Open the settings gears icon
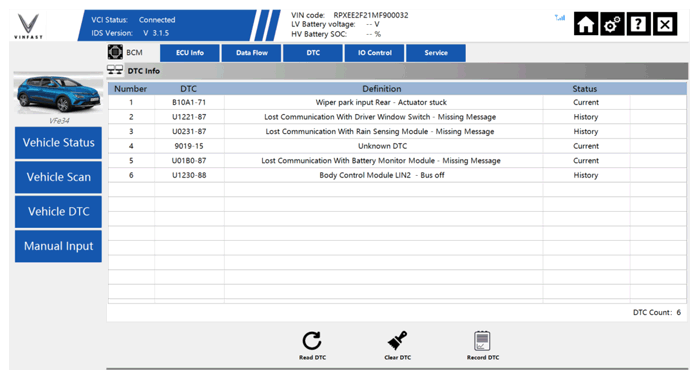This screenshot has height=379, width=699. pos(612,24)
